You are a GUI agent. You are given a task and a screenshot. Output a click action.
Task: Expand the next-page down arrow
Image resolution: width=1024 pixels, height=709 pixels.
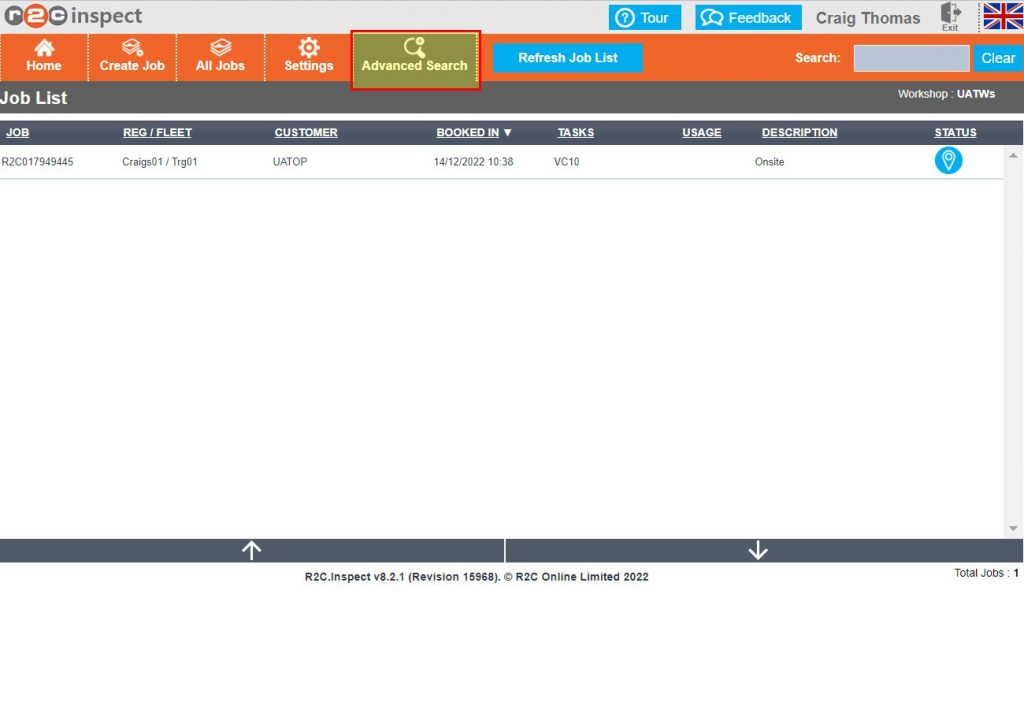tap(758, 549)
